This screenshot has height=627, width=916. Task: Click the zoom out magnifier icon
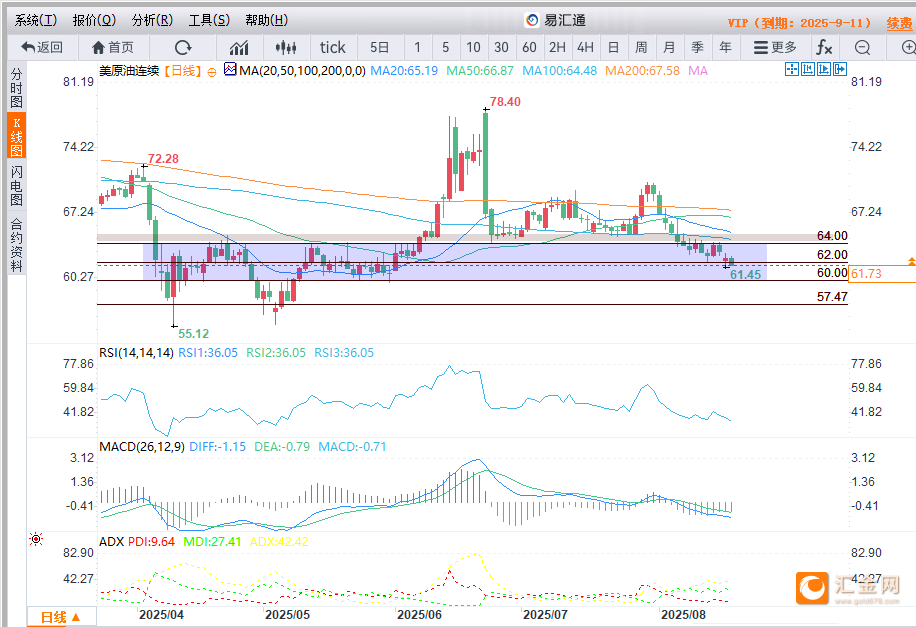(862, 47)
